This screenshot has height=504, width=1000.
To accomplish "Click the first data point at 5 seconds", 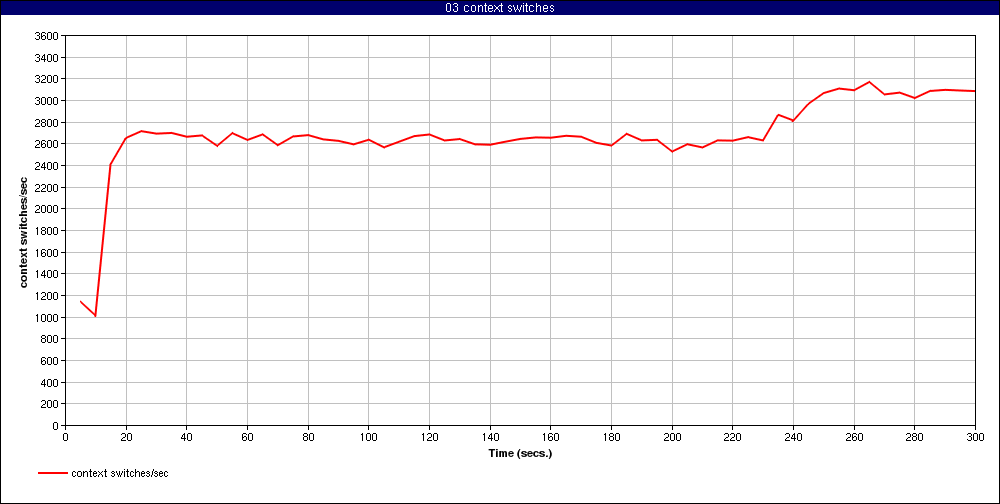I will click(x=80, y=301).
